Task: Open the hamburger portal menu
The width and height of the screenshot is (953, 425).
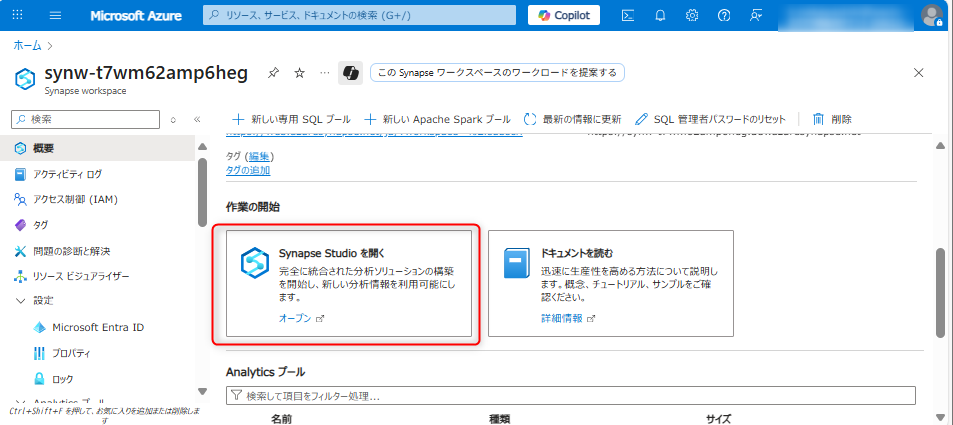Action: (x=55, y=15)
